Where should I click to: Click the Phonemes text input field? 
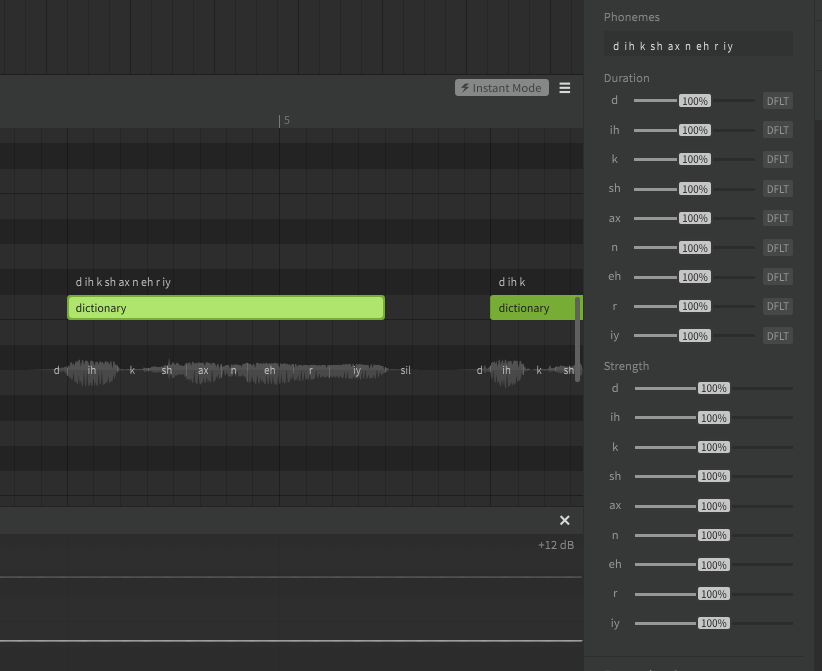point(698,46)
